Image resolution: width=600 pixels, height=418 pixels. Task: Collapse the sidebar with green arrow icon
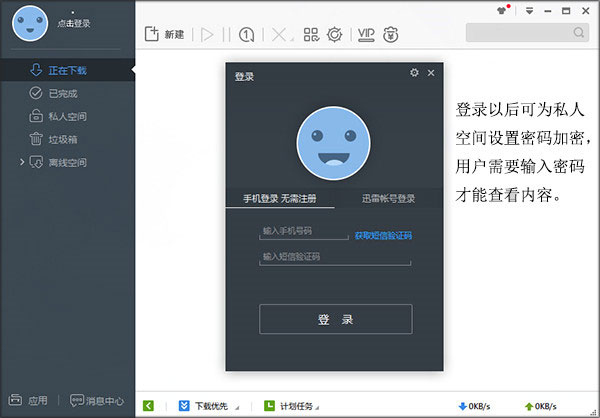coord(148,406)
